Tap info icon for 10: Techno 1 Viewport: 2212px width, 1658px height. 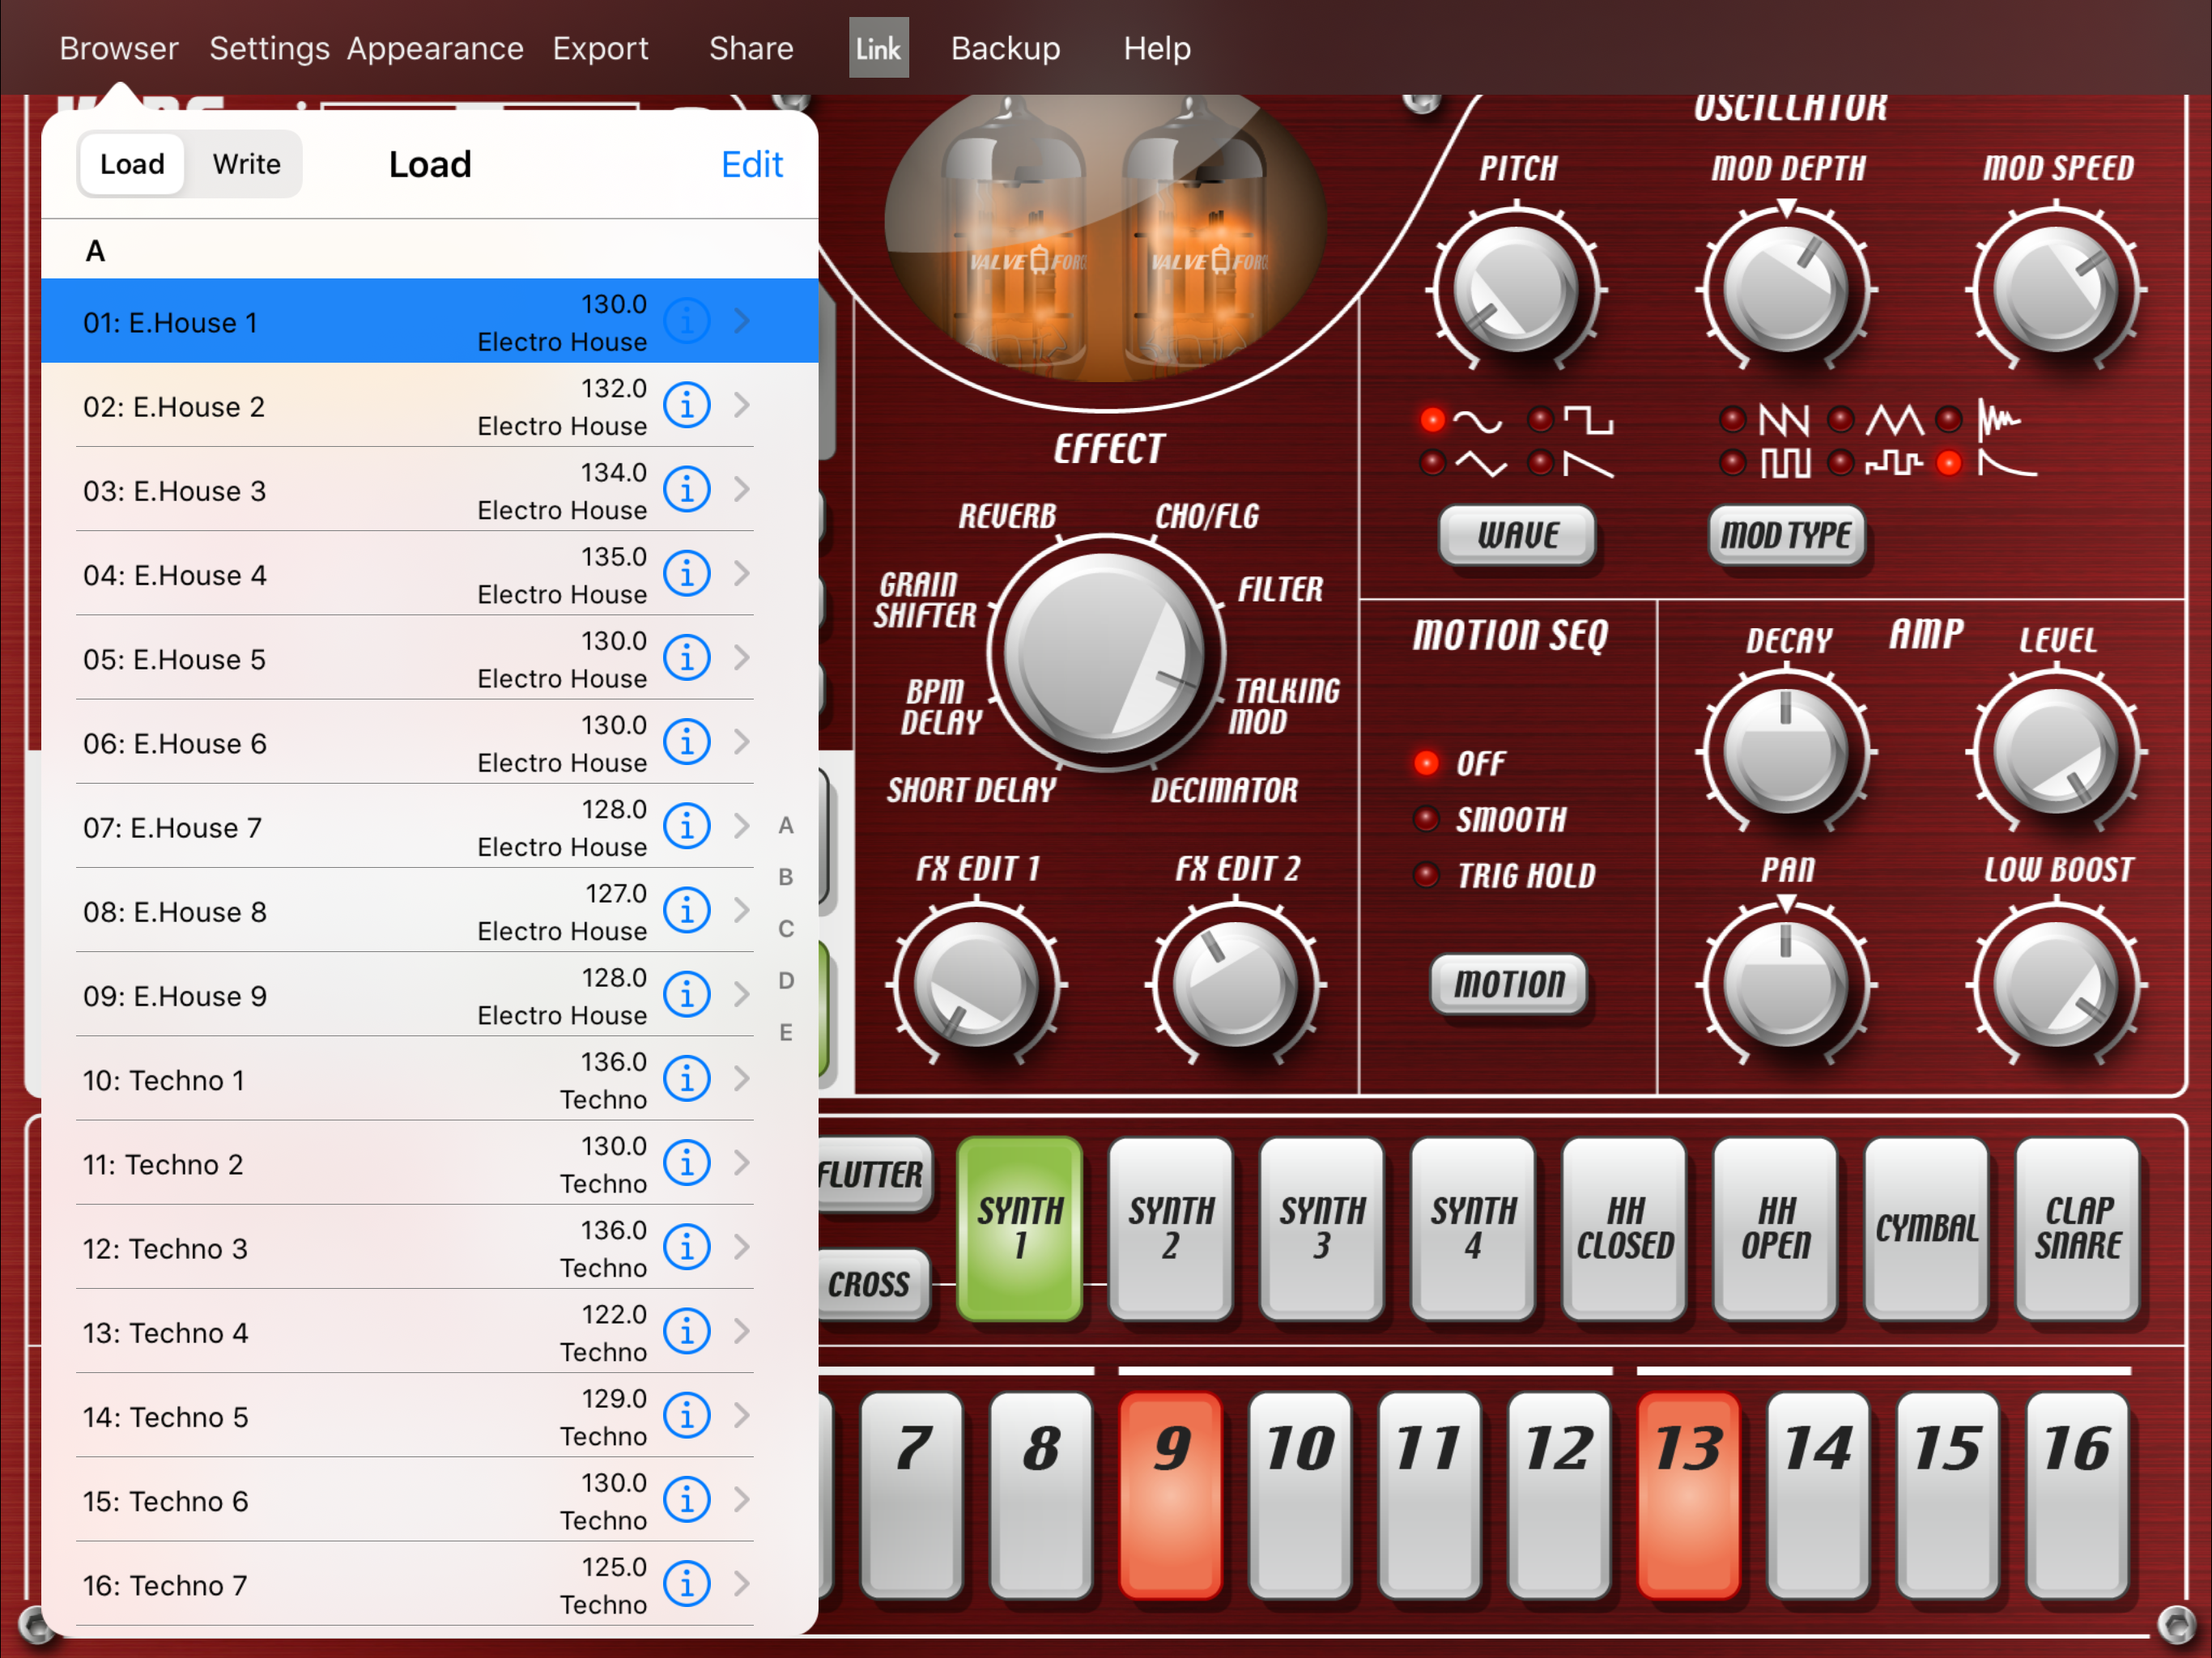[x=687, y=1079]
